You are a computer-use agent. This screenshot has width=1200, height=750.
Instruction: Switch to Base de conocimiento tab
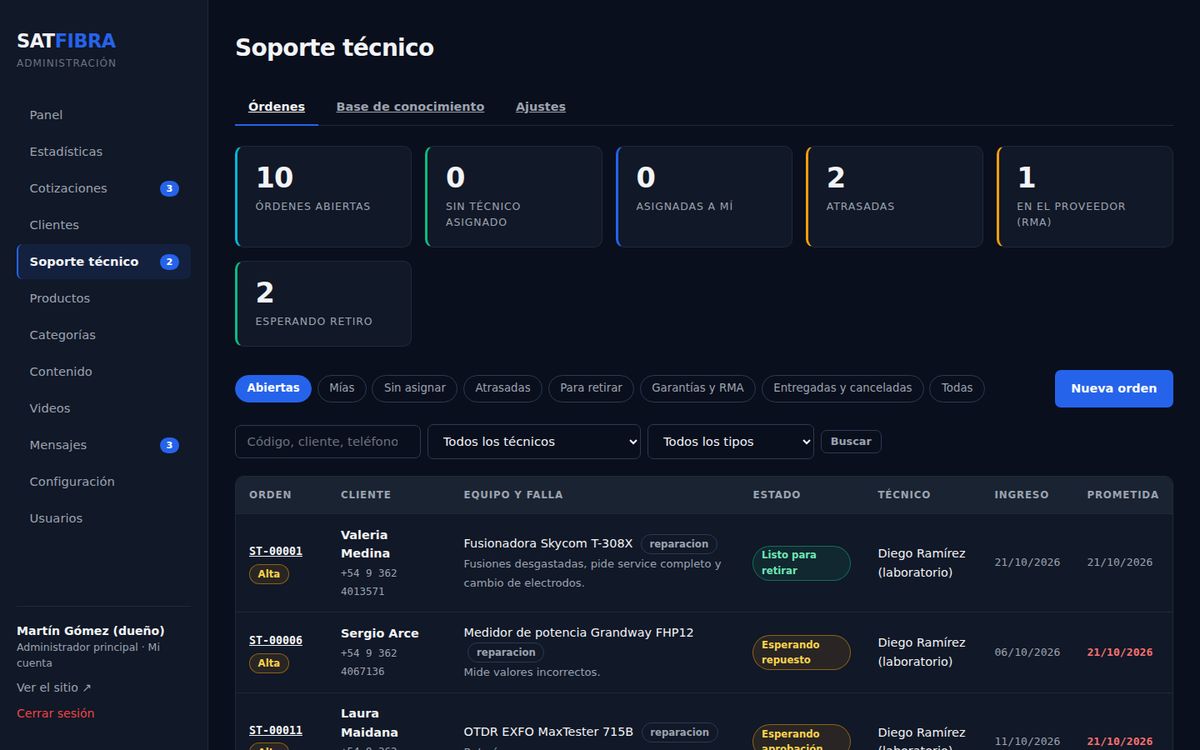pos(410,107)
